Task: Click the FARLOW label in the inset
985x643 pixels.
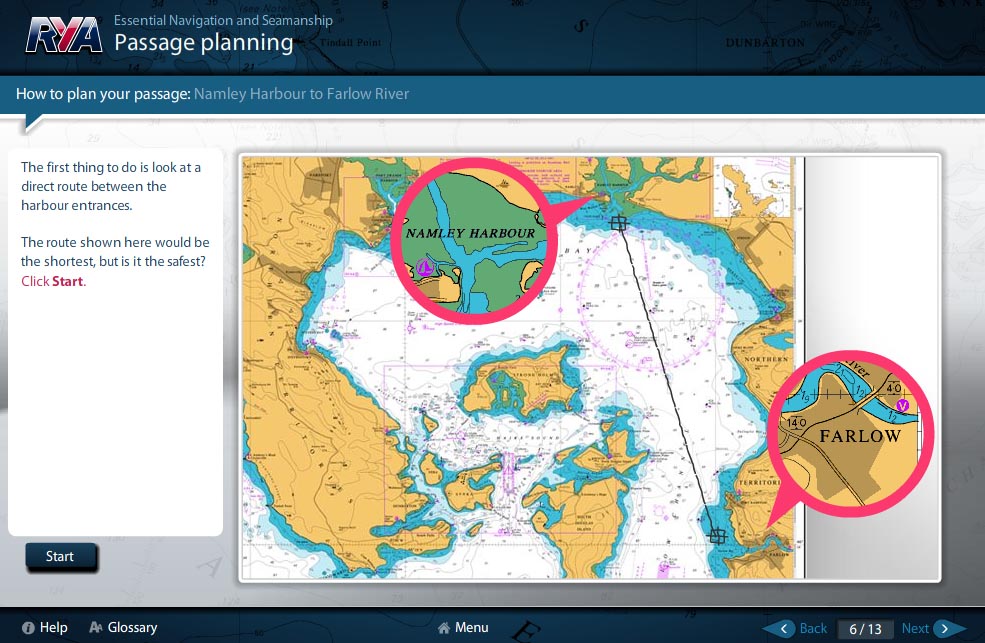Action: pyautogui.click(x=861, y=436)
